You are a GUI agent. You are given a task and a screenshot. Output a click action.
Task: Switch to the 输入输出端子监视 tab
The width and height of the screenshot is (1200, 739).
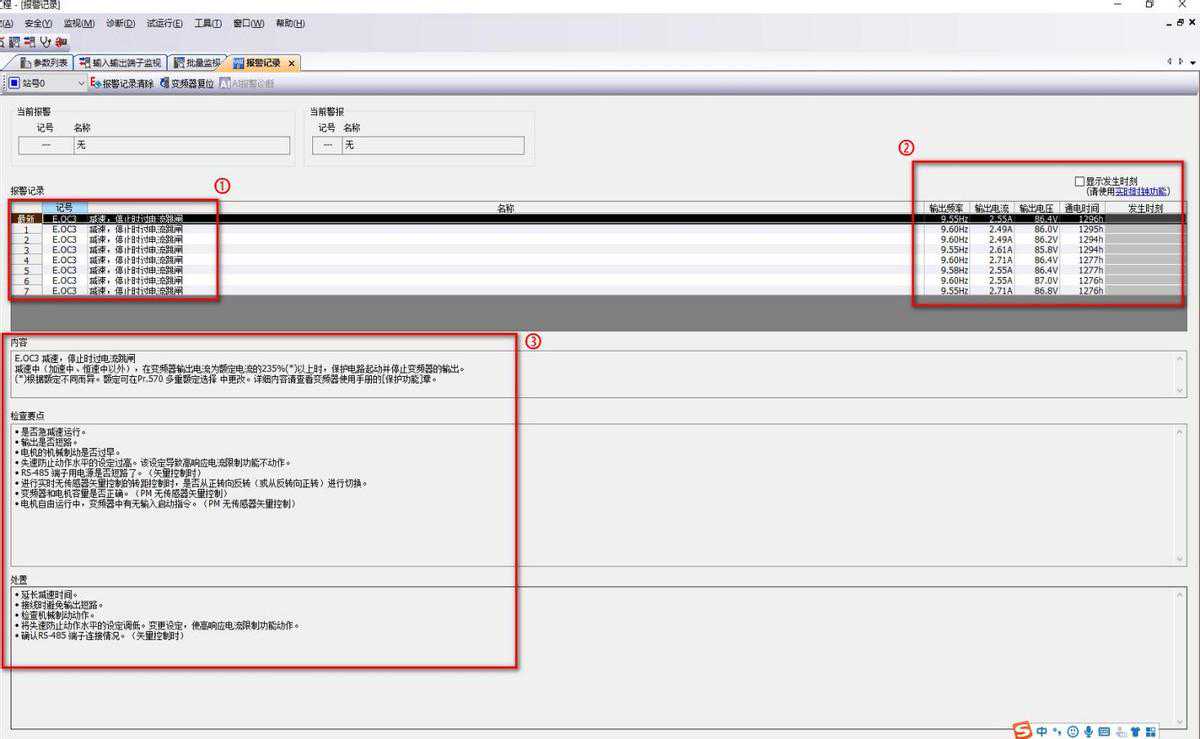click(120, 63)
